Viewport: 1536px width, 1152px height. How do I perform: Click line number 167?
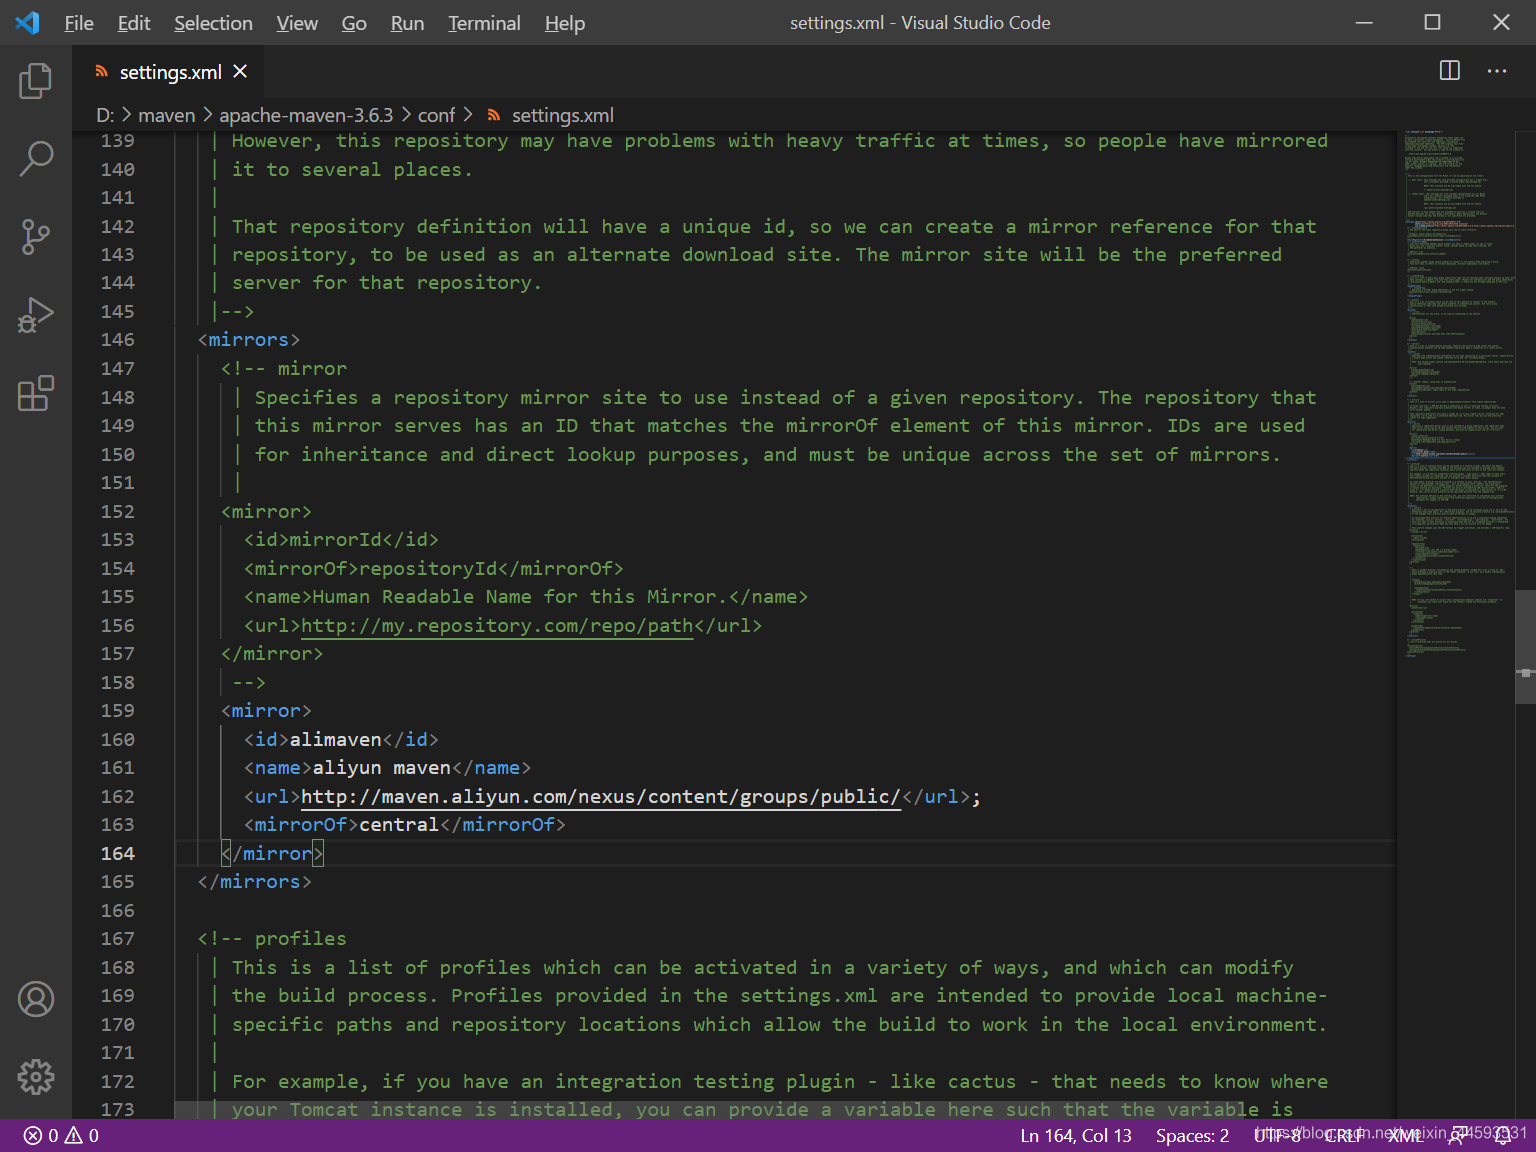pyautogui.click(x=117, y=939)
